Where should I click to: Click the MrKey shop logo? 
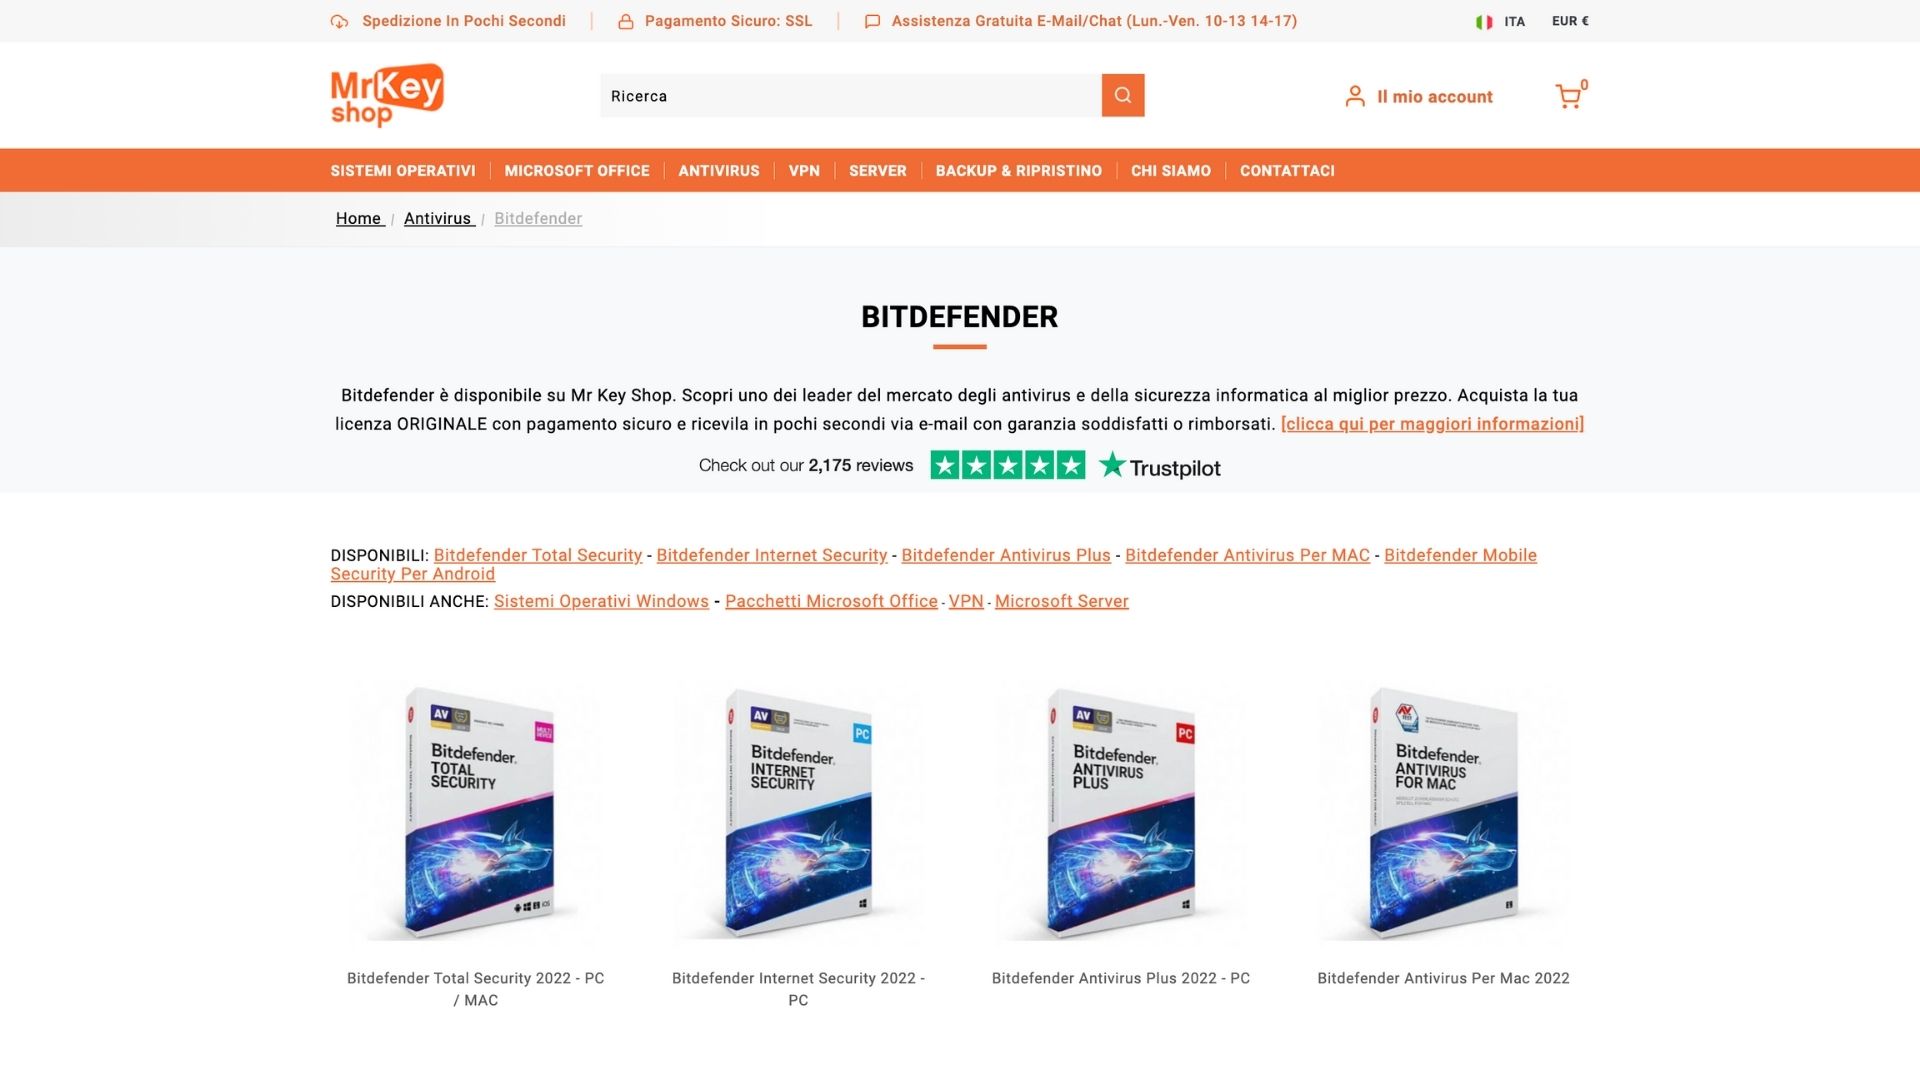[387, 95]
